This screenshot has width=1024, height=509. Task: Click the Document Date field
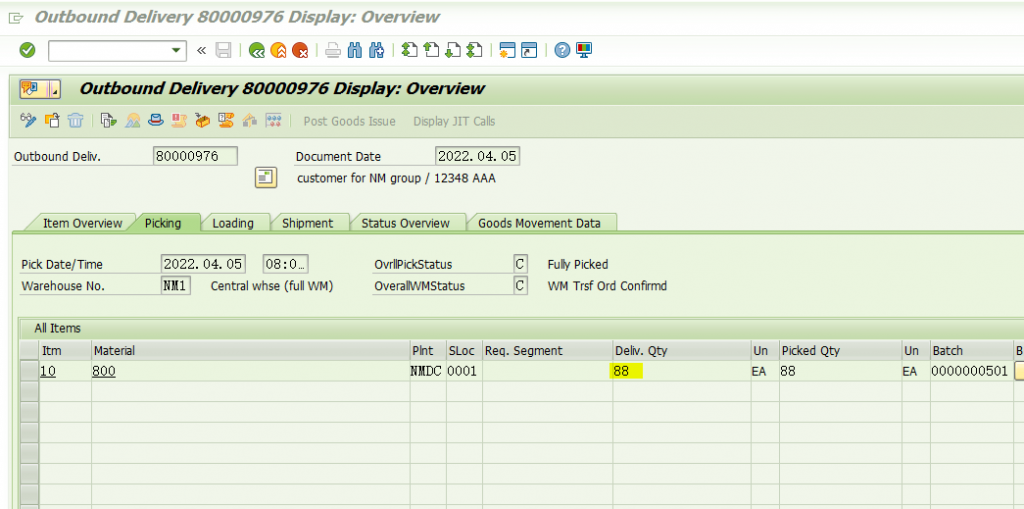(x=477, y=156)
